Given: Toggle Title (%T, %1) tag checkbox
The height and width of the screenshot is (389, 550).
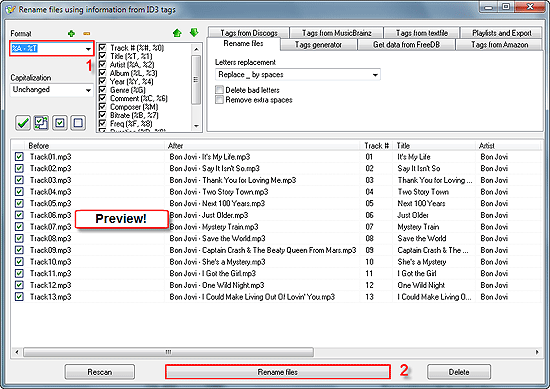Looking at the screenshot, I should 102,56.
